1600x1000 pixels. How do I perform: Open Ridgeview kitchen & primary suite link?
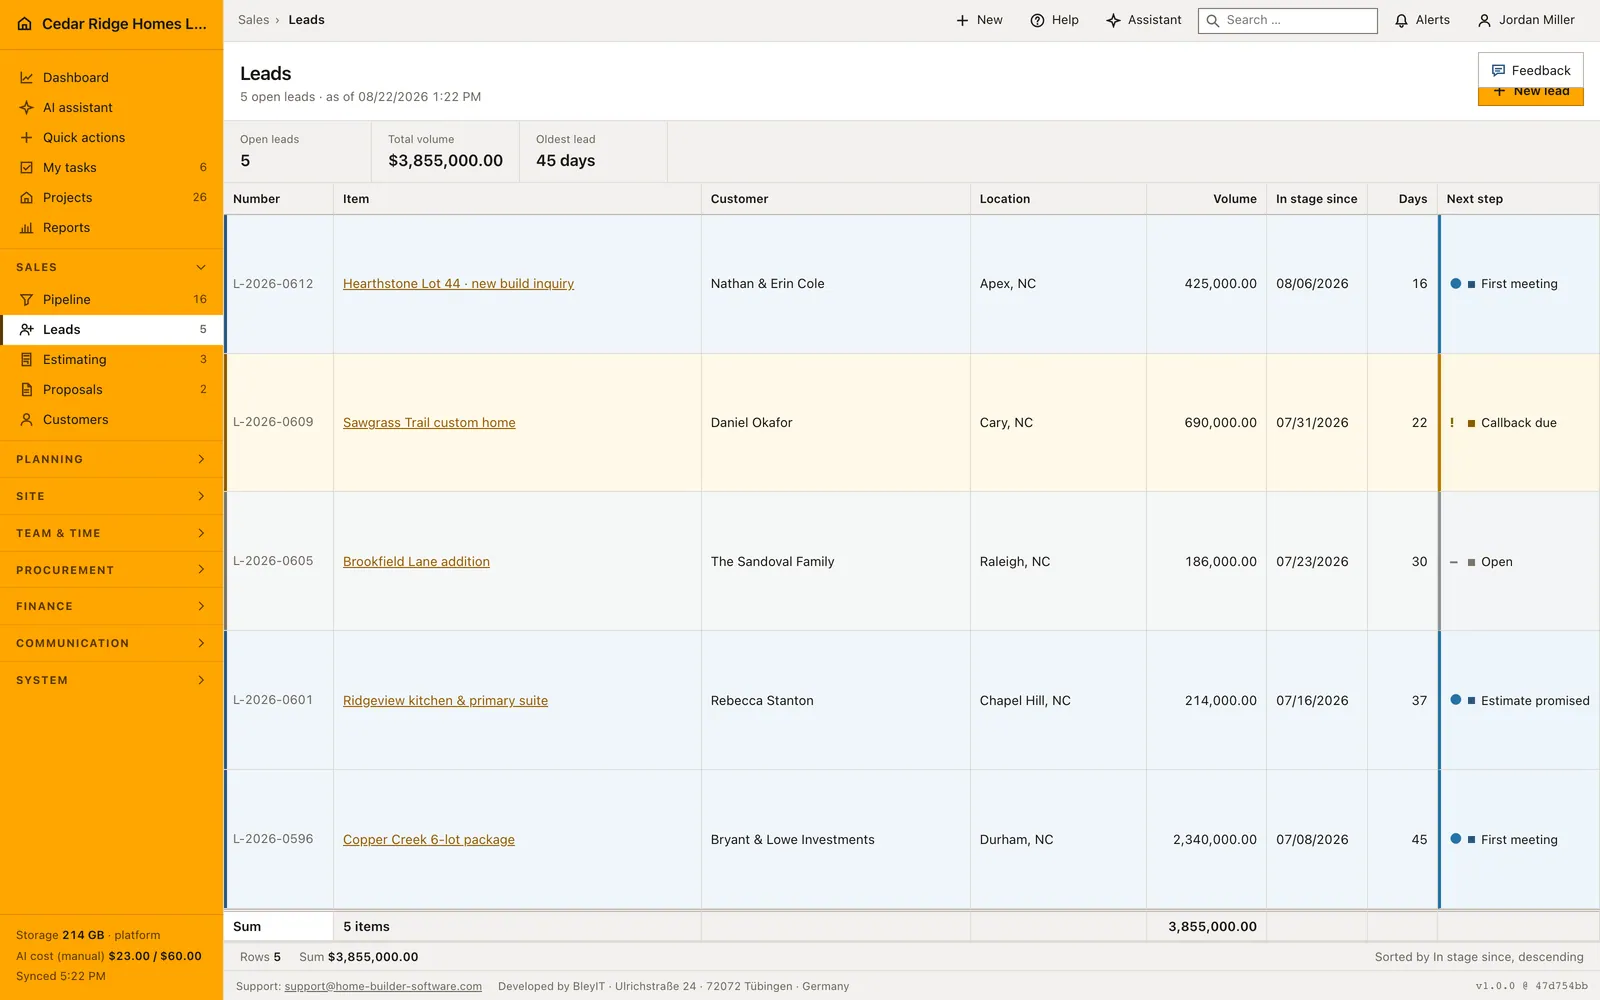pos(445,701)
